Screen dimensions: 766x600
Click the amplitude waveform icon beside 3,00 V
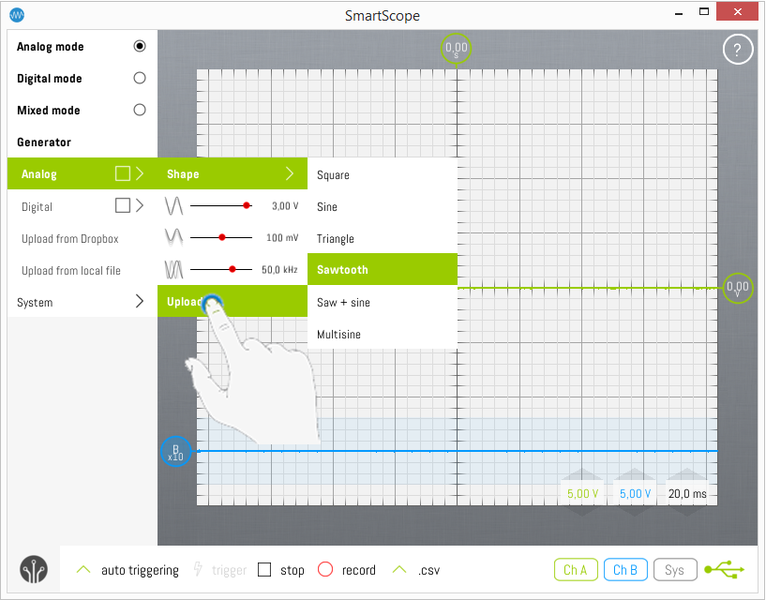click(175, 206)
